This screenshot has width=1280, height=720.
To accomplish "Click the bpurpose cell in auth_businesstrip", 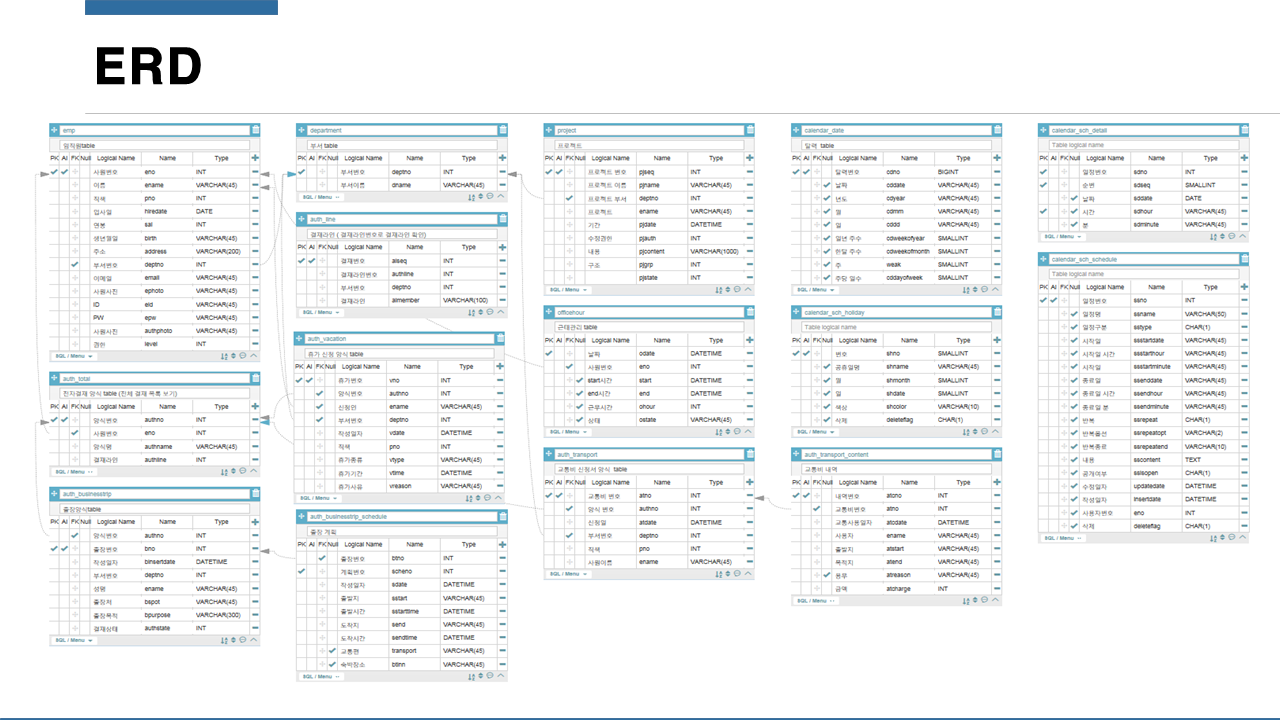I will pos(167,614).
